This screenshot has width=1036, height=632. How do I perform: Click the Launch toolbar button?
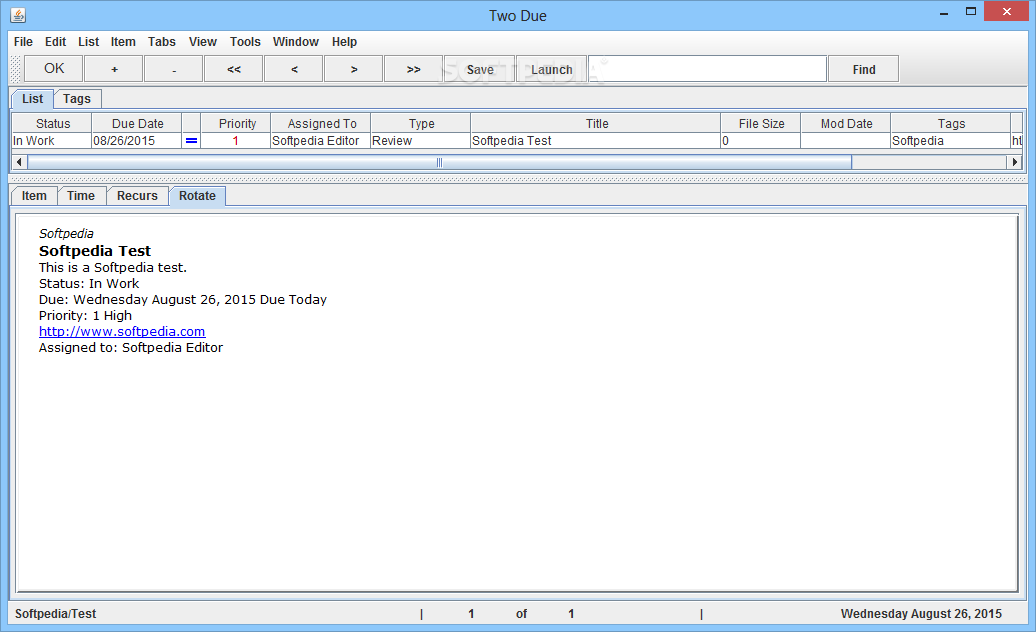coord(552,69)
